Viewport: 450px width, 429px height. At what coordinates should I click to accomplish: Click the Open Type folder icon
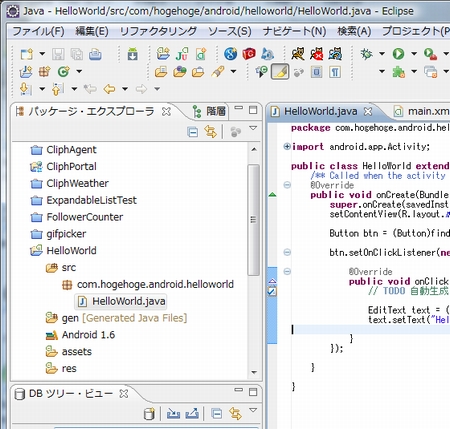(x=161, y=72)
